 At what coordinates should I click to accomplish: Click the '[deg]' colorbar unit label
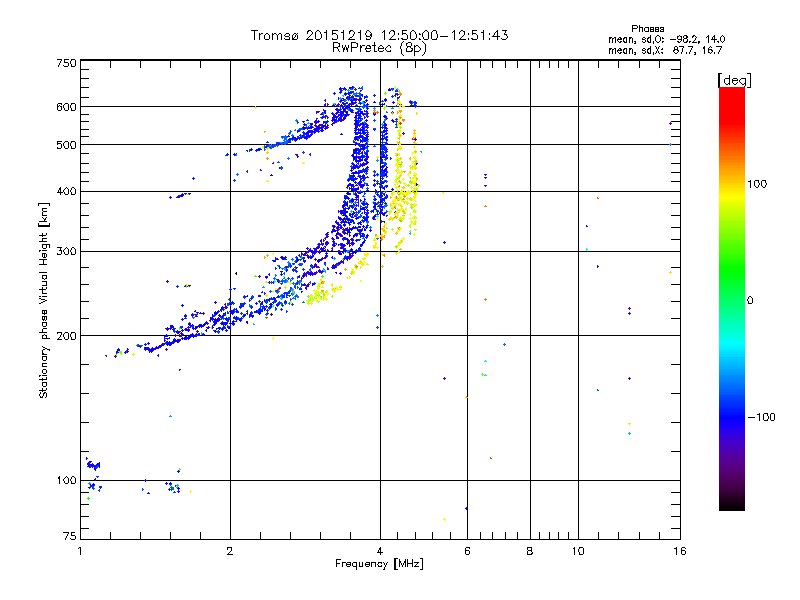point(734,80)
